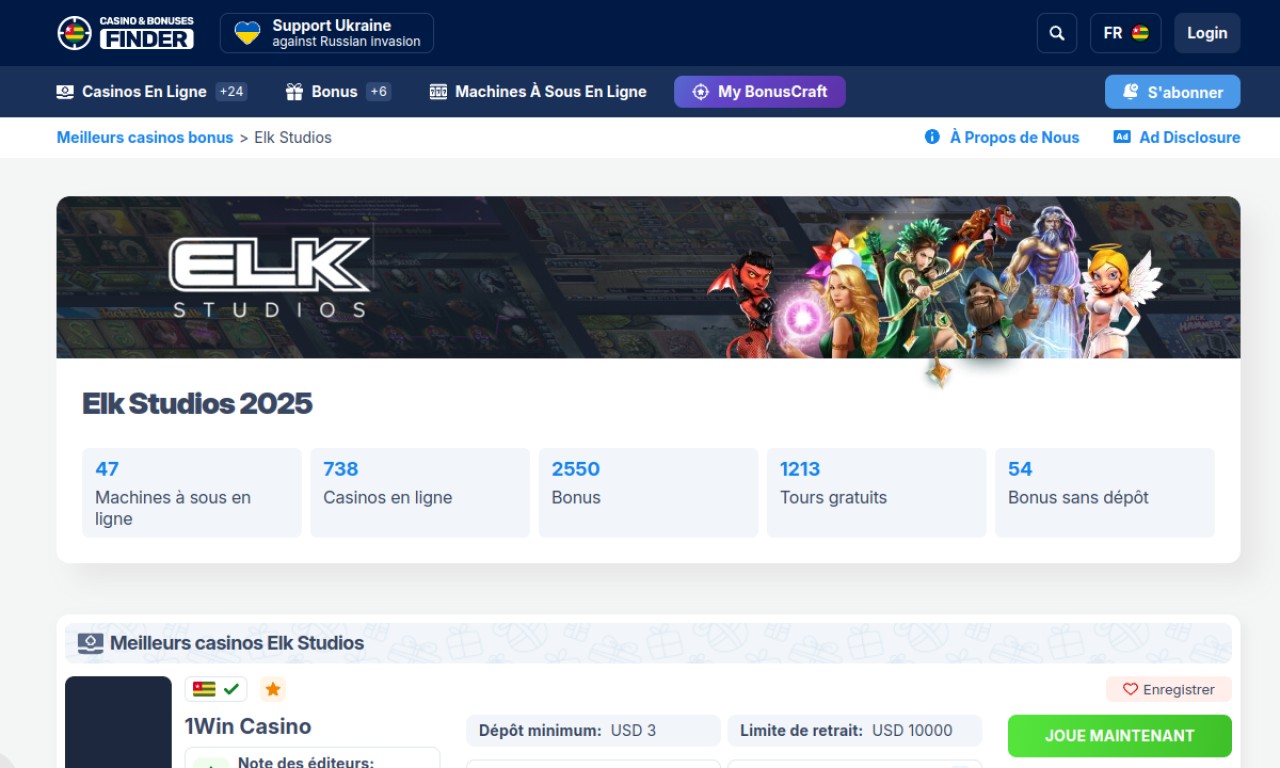Toggle Enregistrer favorite for 1Win Casino
Viewport: 1280px width, 768px height.
[x=1169, y=689]
